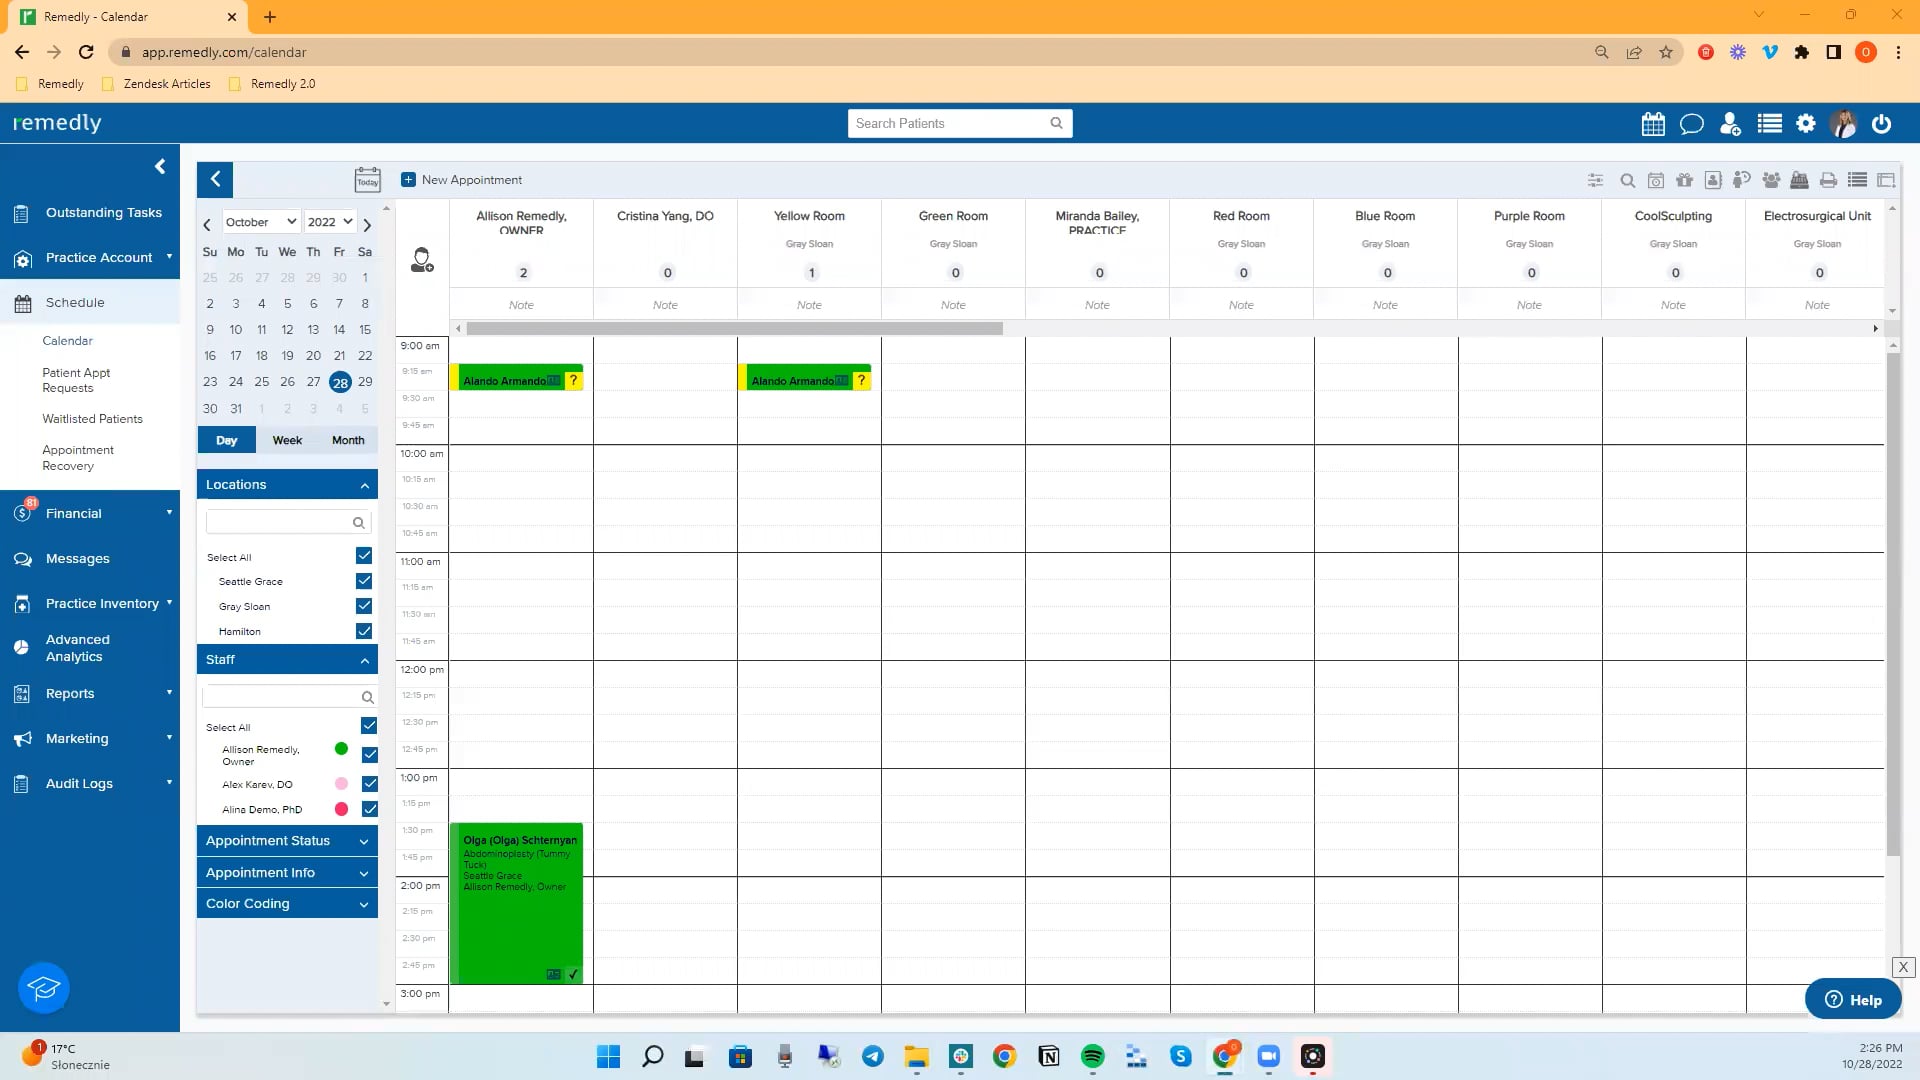1920x1080 pixels.
Task: Toggle Alina Demo, PhD staff checkbox
Action: coord(370,809)
